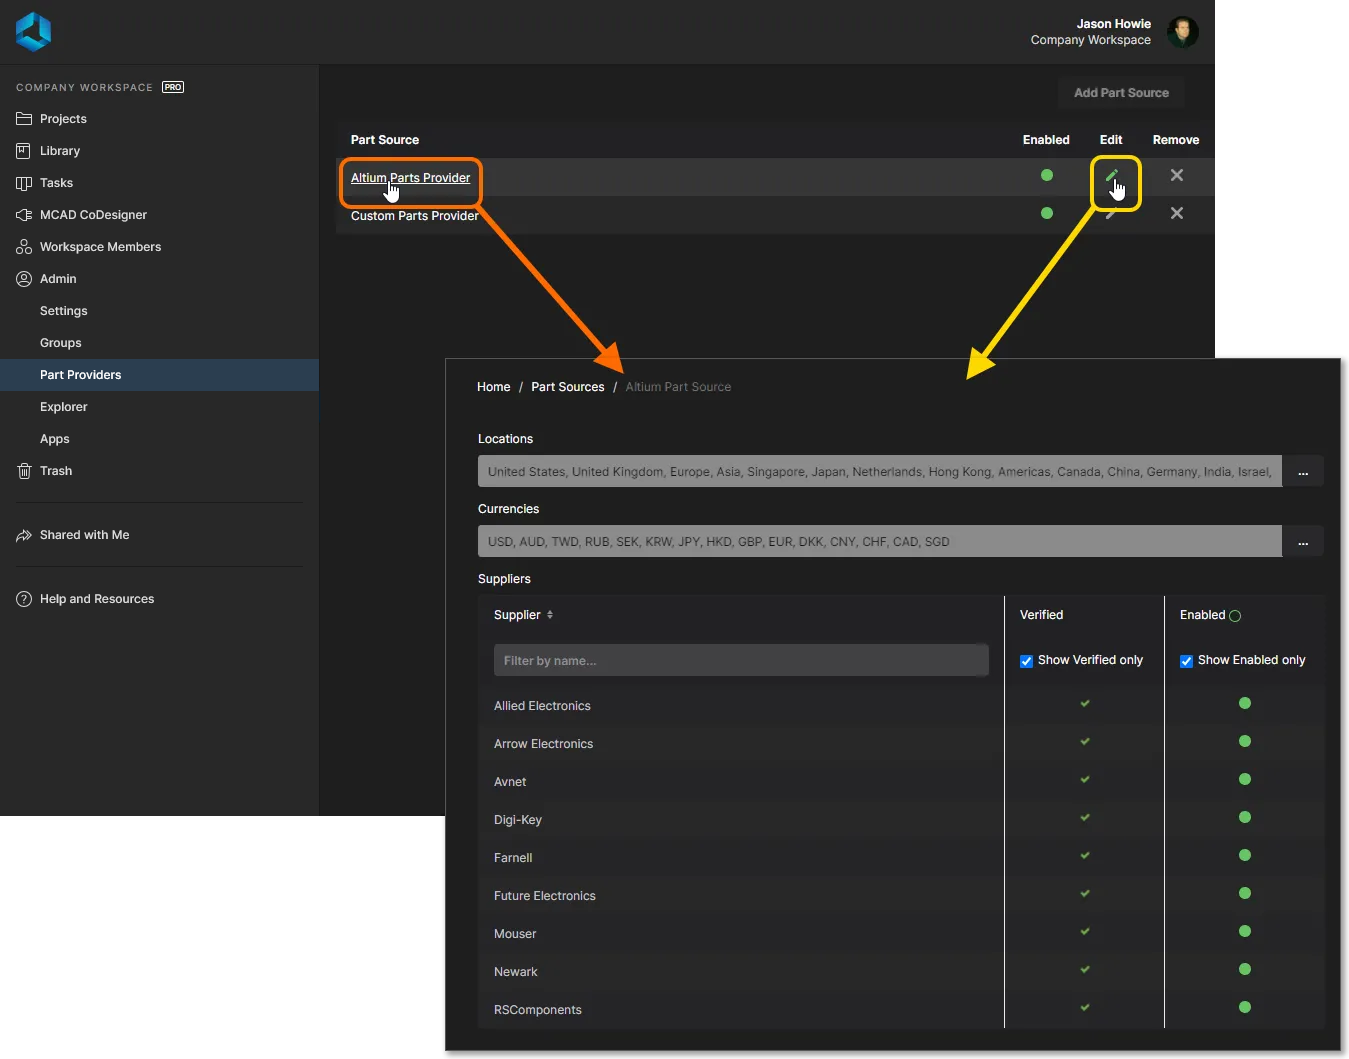Open Workspace Members page
The image size is (1349, 1059).
100,247
